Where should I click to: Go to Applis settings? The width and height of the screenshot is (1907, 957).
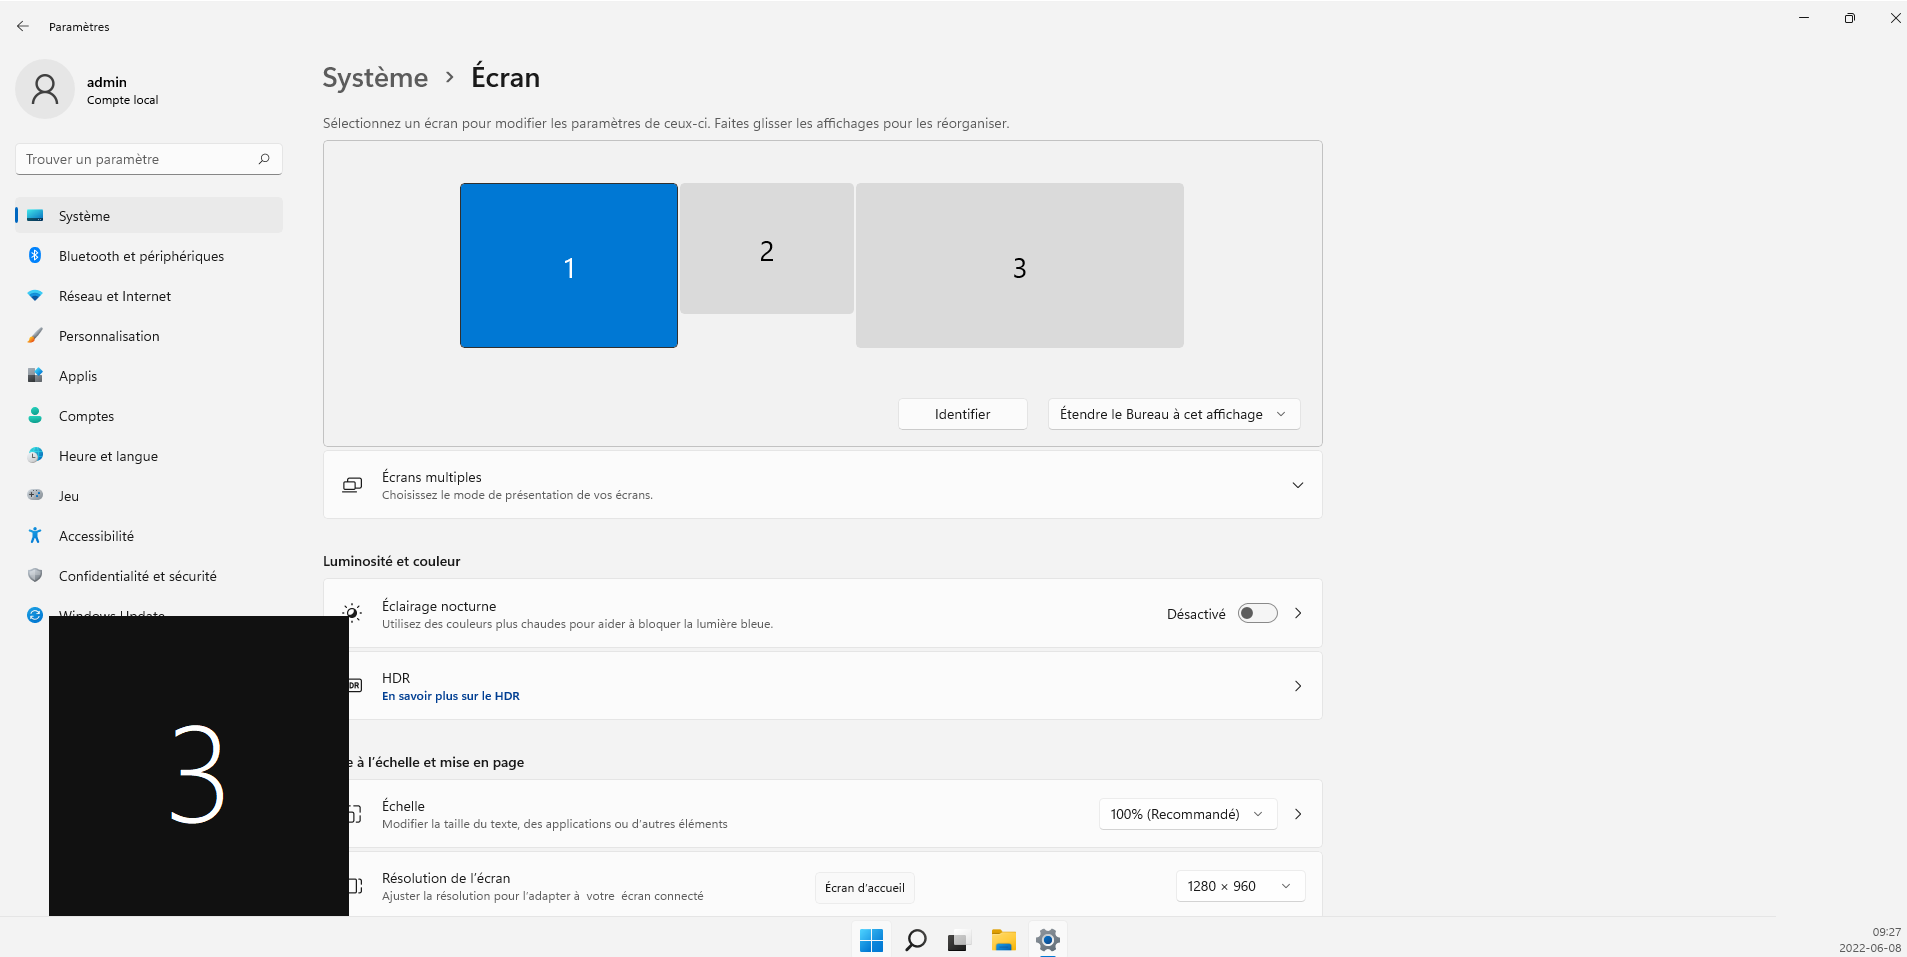pos(77,375)
